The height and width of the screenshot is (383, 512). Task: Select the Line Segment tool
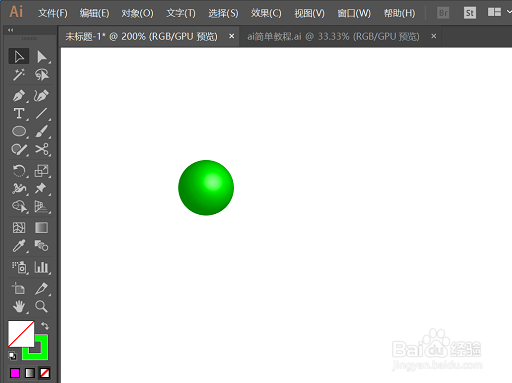42,114
